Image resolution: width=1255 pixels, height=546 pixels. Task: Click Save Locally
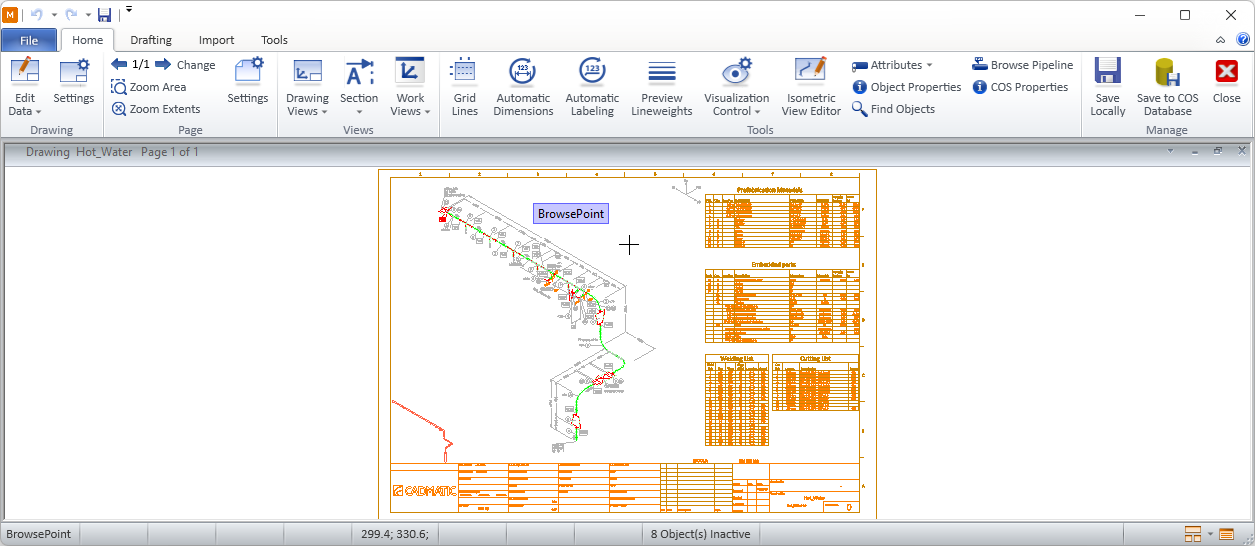[x=1107, y=86]
